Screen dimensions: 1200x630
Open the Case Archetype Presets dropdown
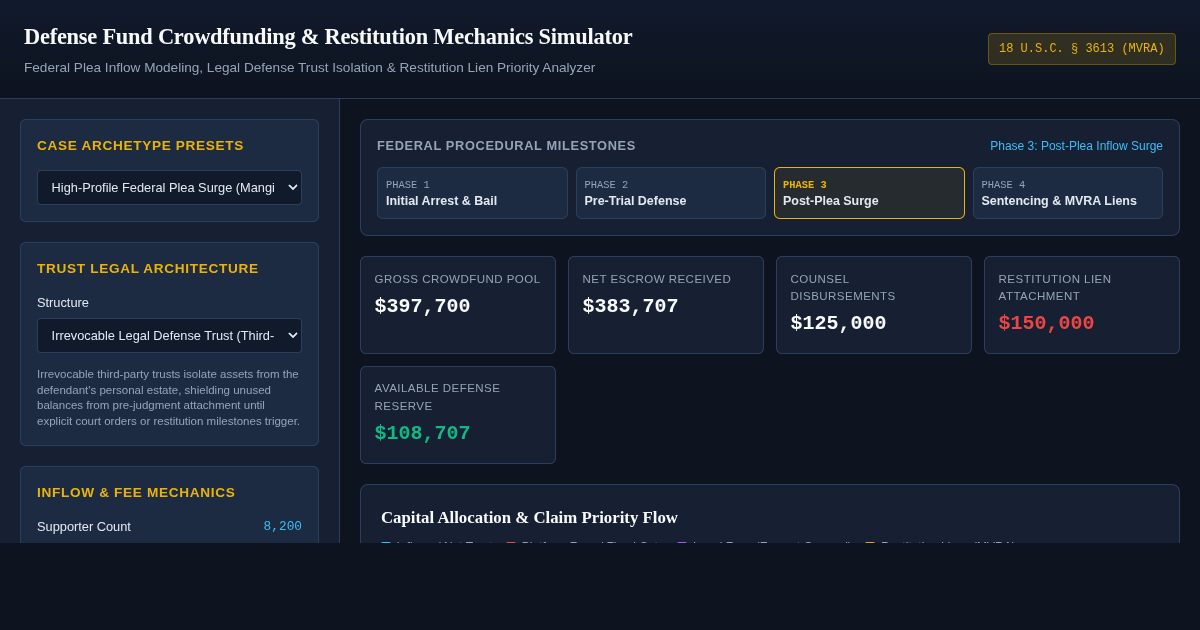[169, 187]
